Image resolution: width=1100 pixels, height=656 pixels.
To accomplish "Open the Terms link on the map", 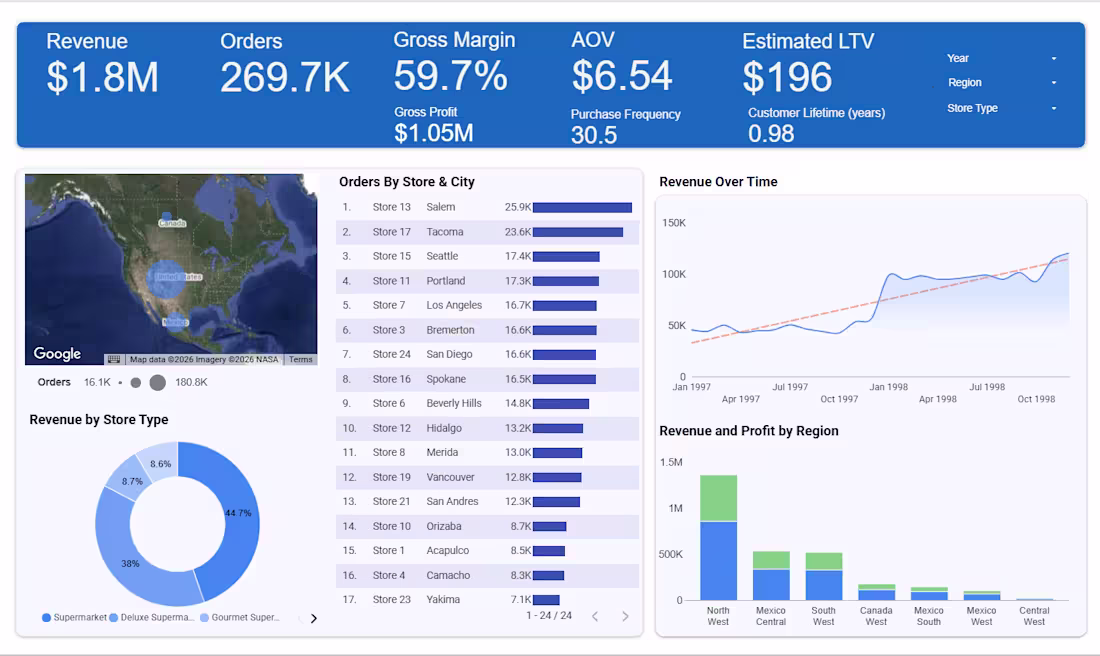I will point(301,358).
